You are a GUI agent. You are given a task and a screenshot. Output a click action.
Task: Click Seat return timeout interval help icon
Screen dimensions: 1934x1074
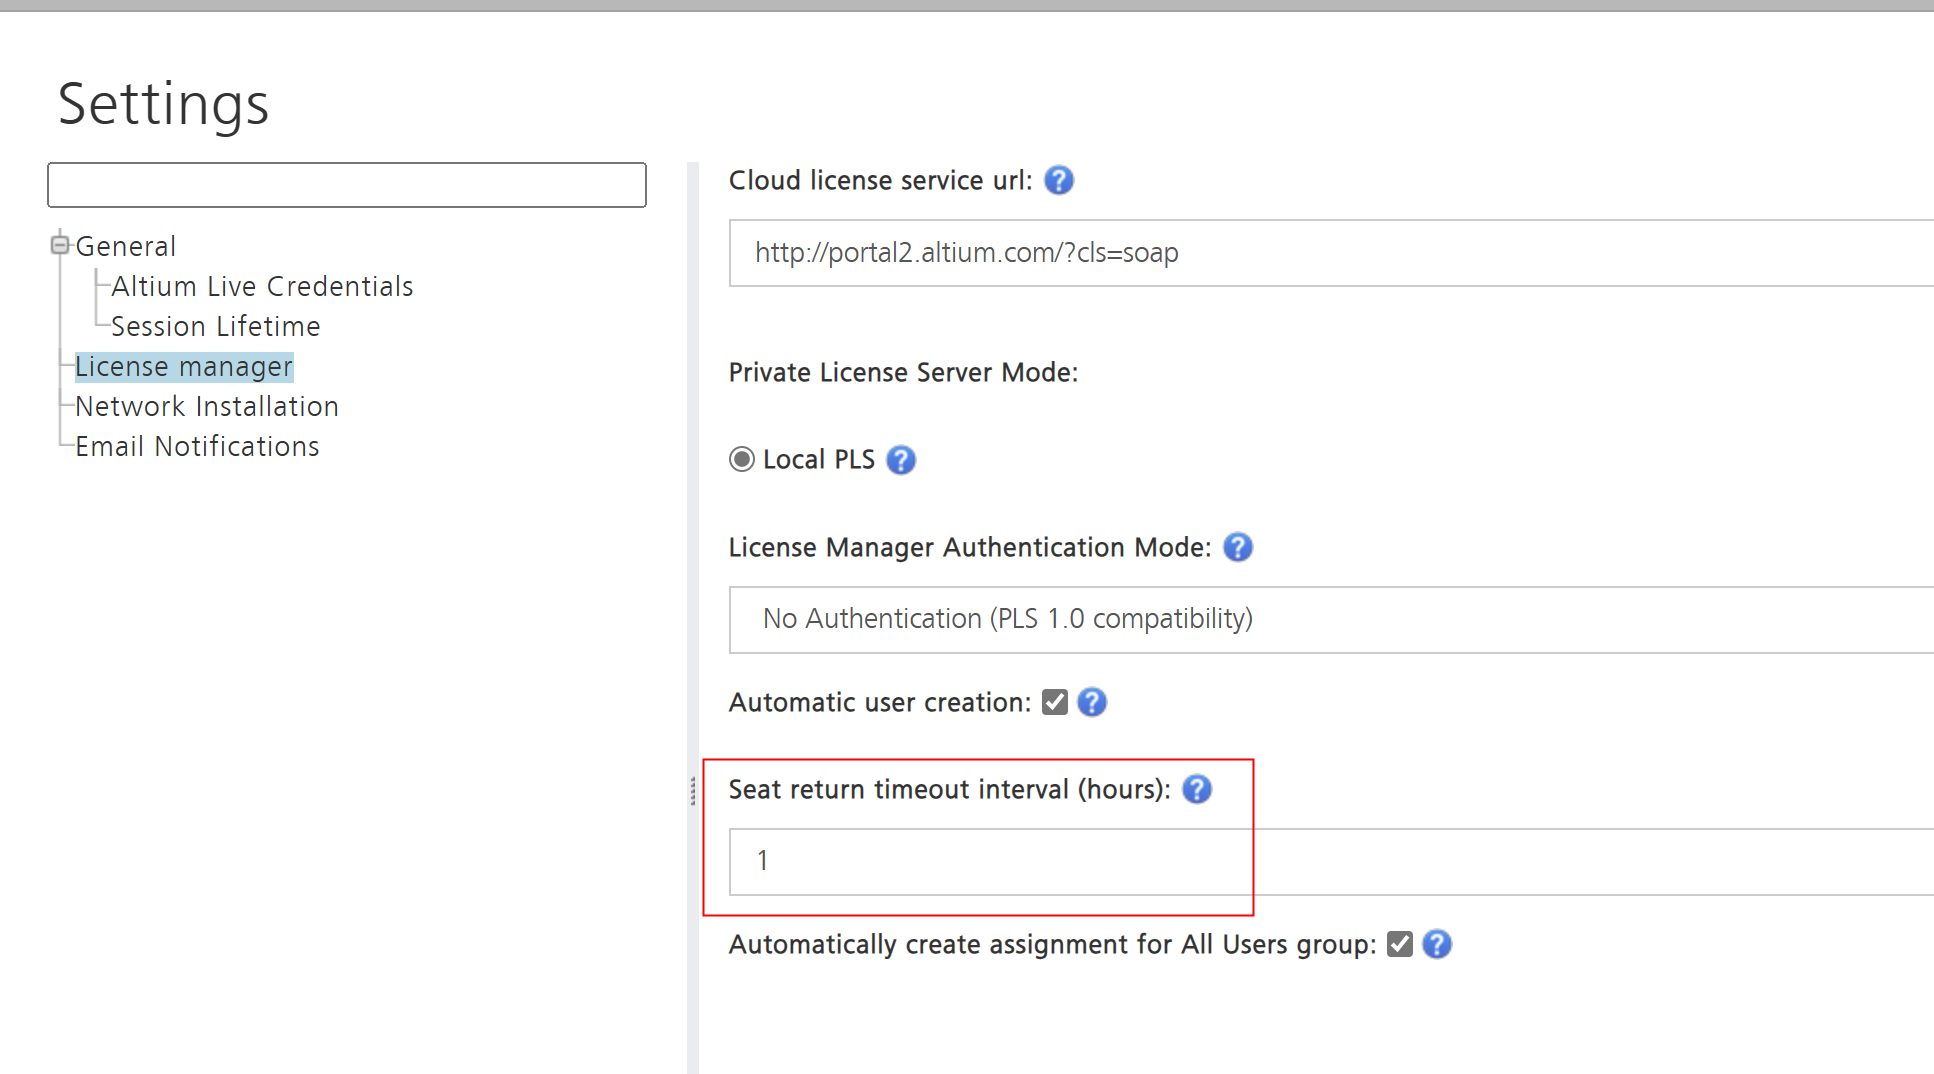pyautogui.click(x=1196, y=790)
